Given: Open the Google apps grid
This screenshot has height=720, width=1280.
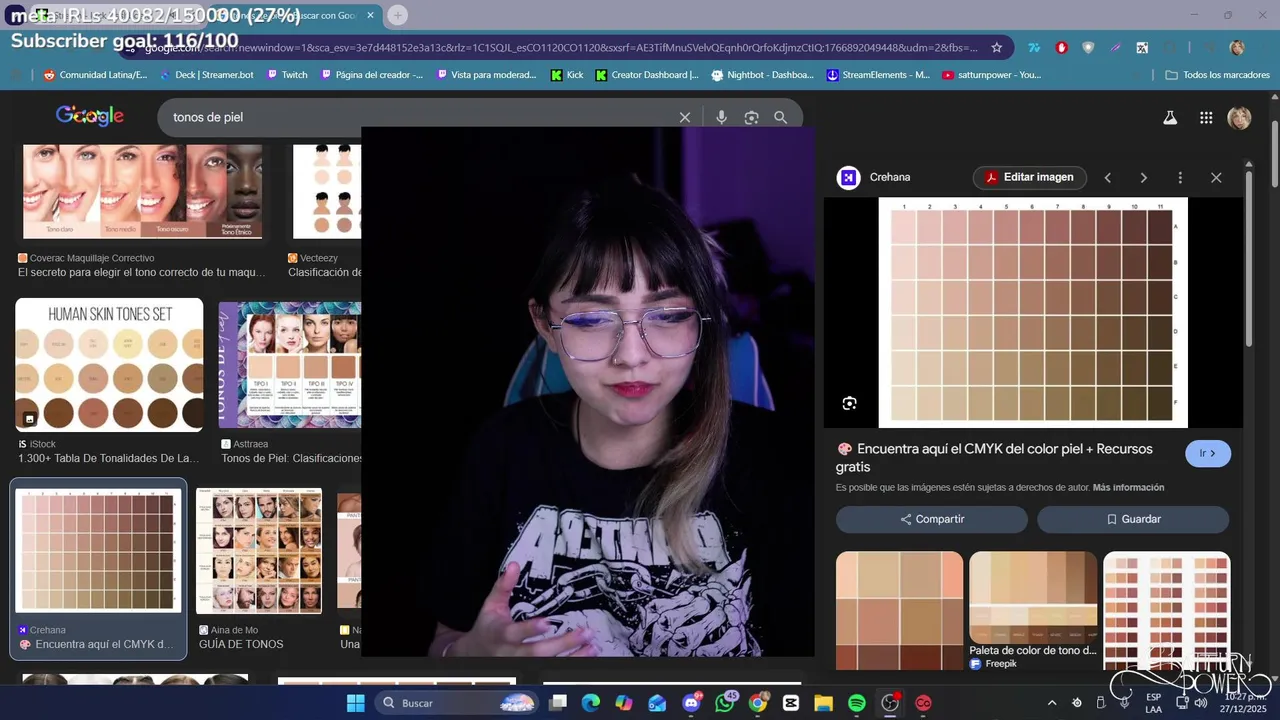Looking at the screenshot, I should click(x=1206, y=118).
